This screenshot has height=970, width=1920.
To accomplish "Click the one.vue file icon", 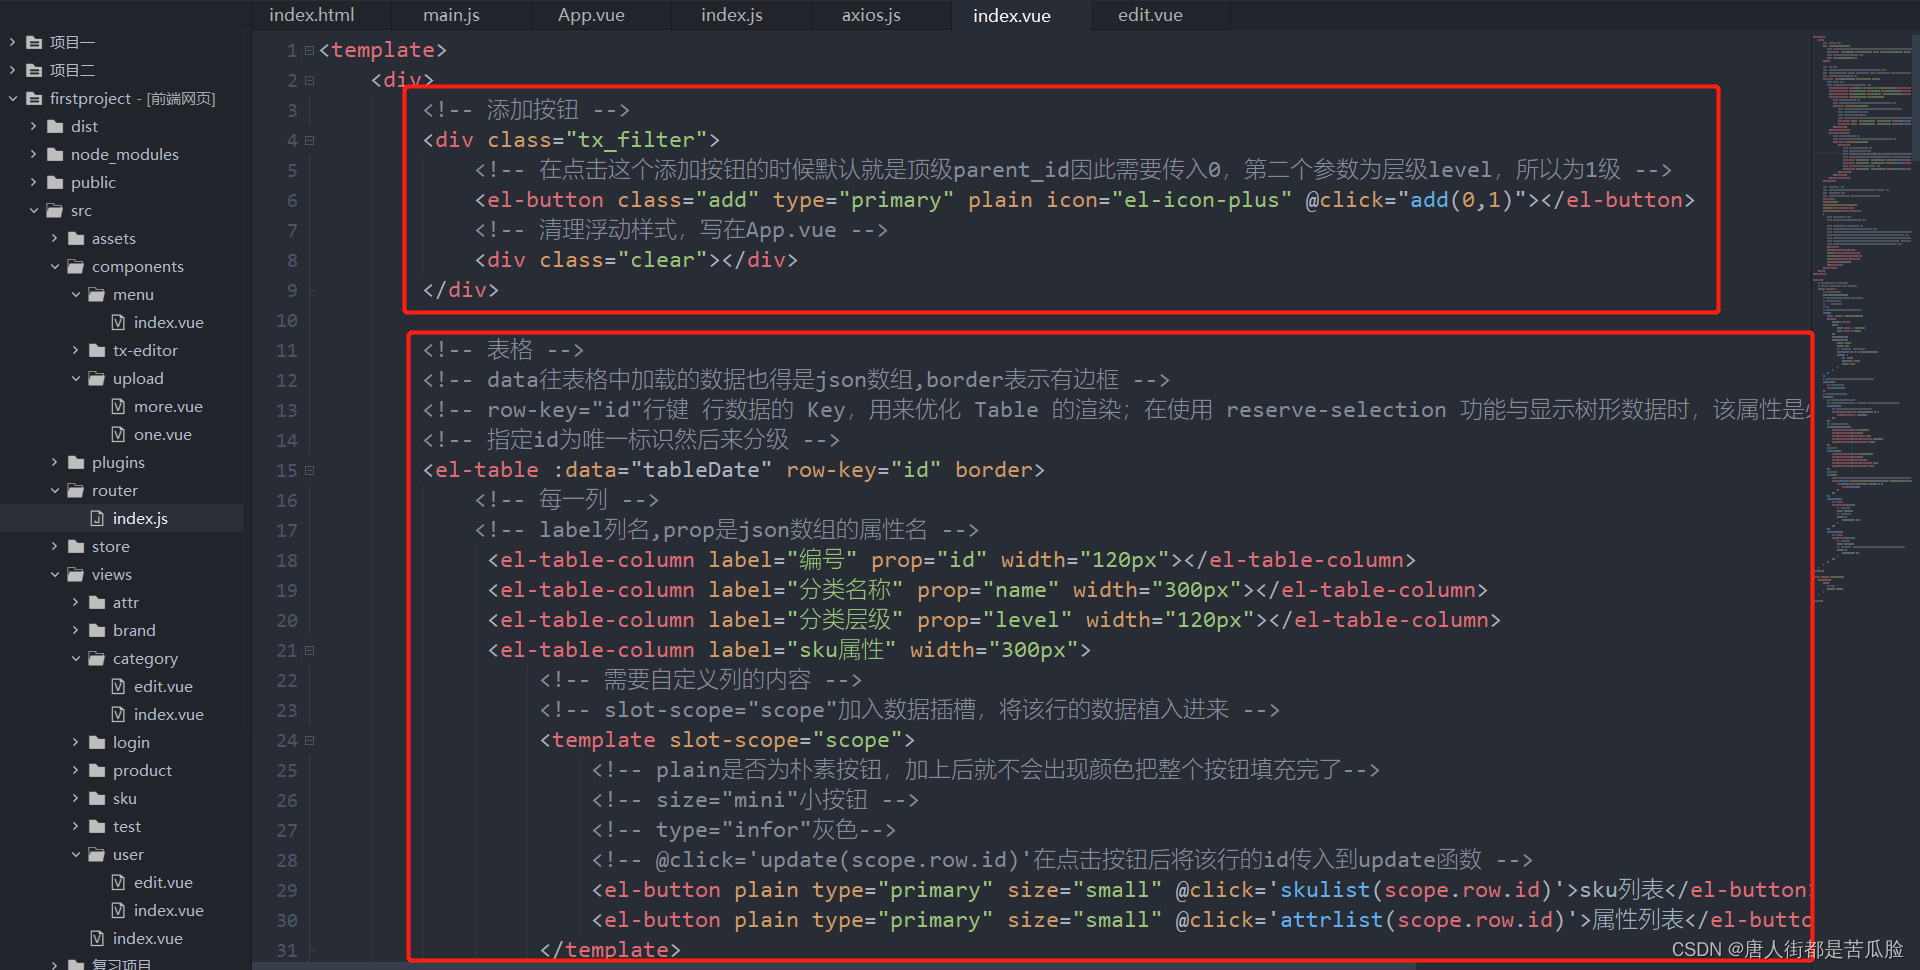I will click(x=118, y=434).
